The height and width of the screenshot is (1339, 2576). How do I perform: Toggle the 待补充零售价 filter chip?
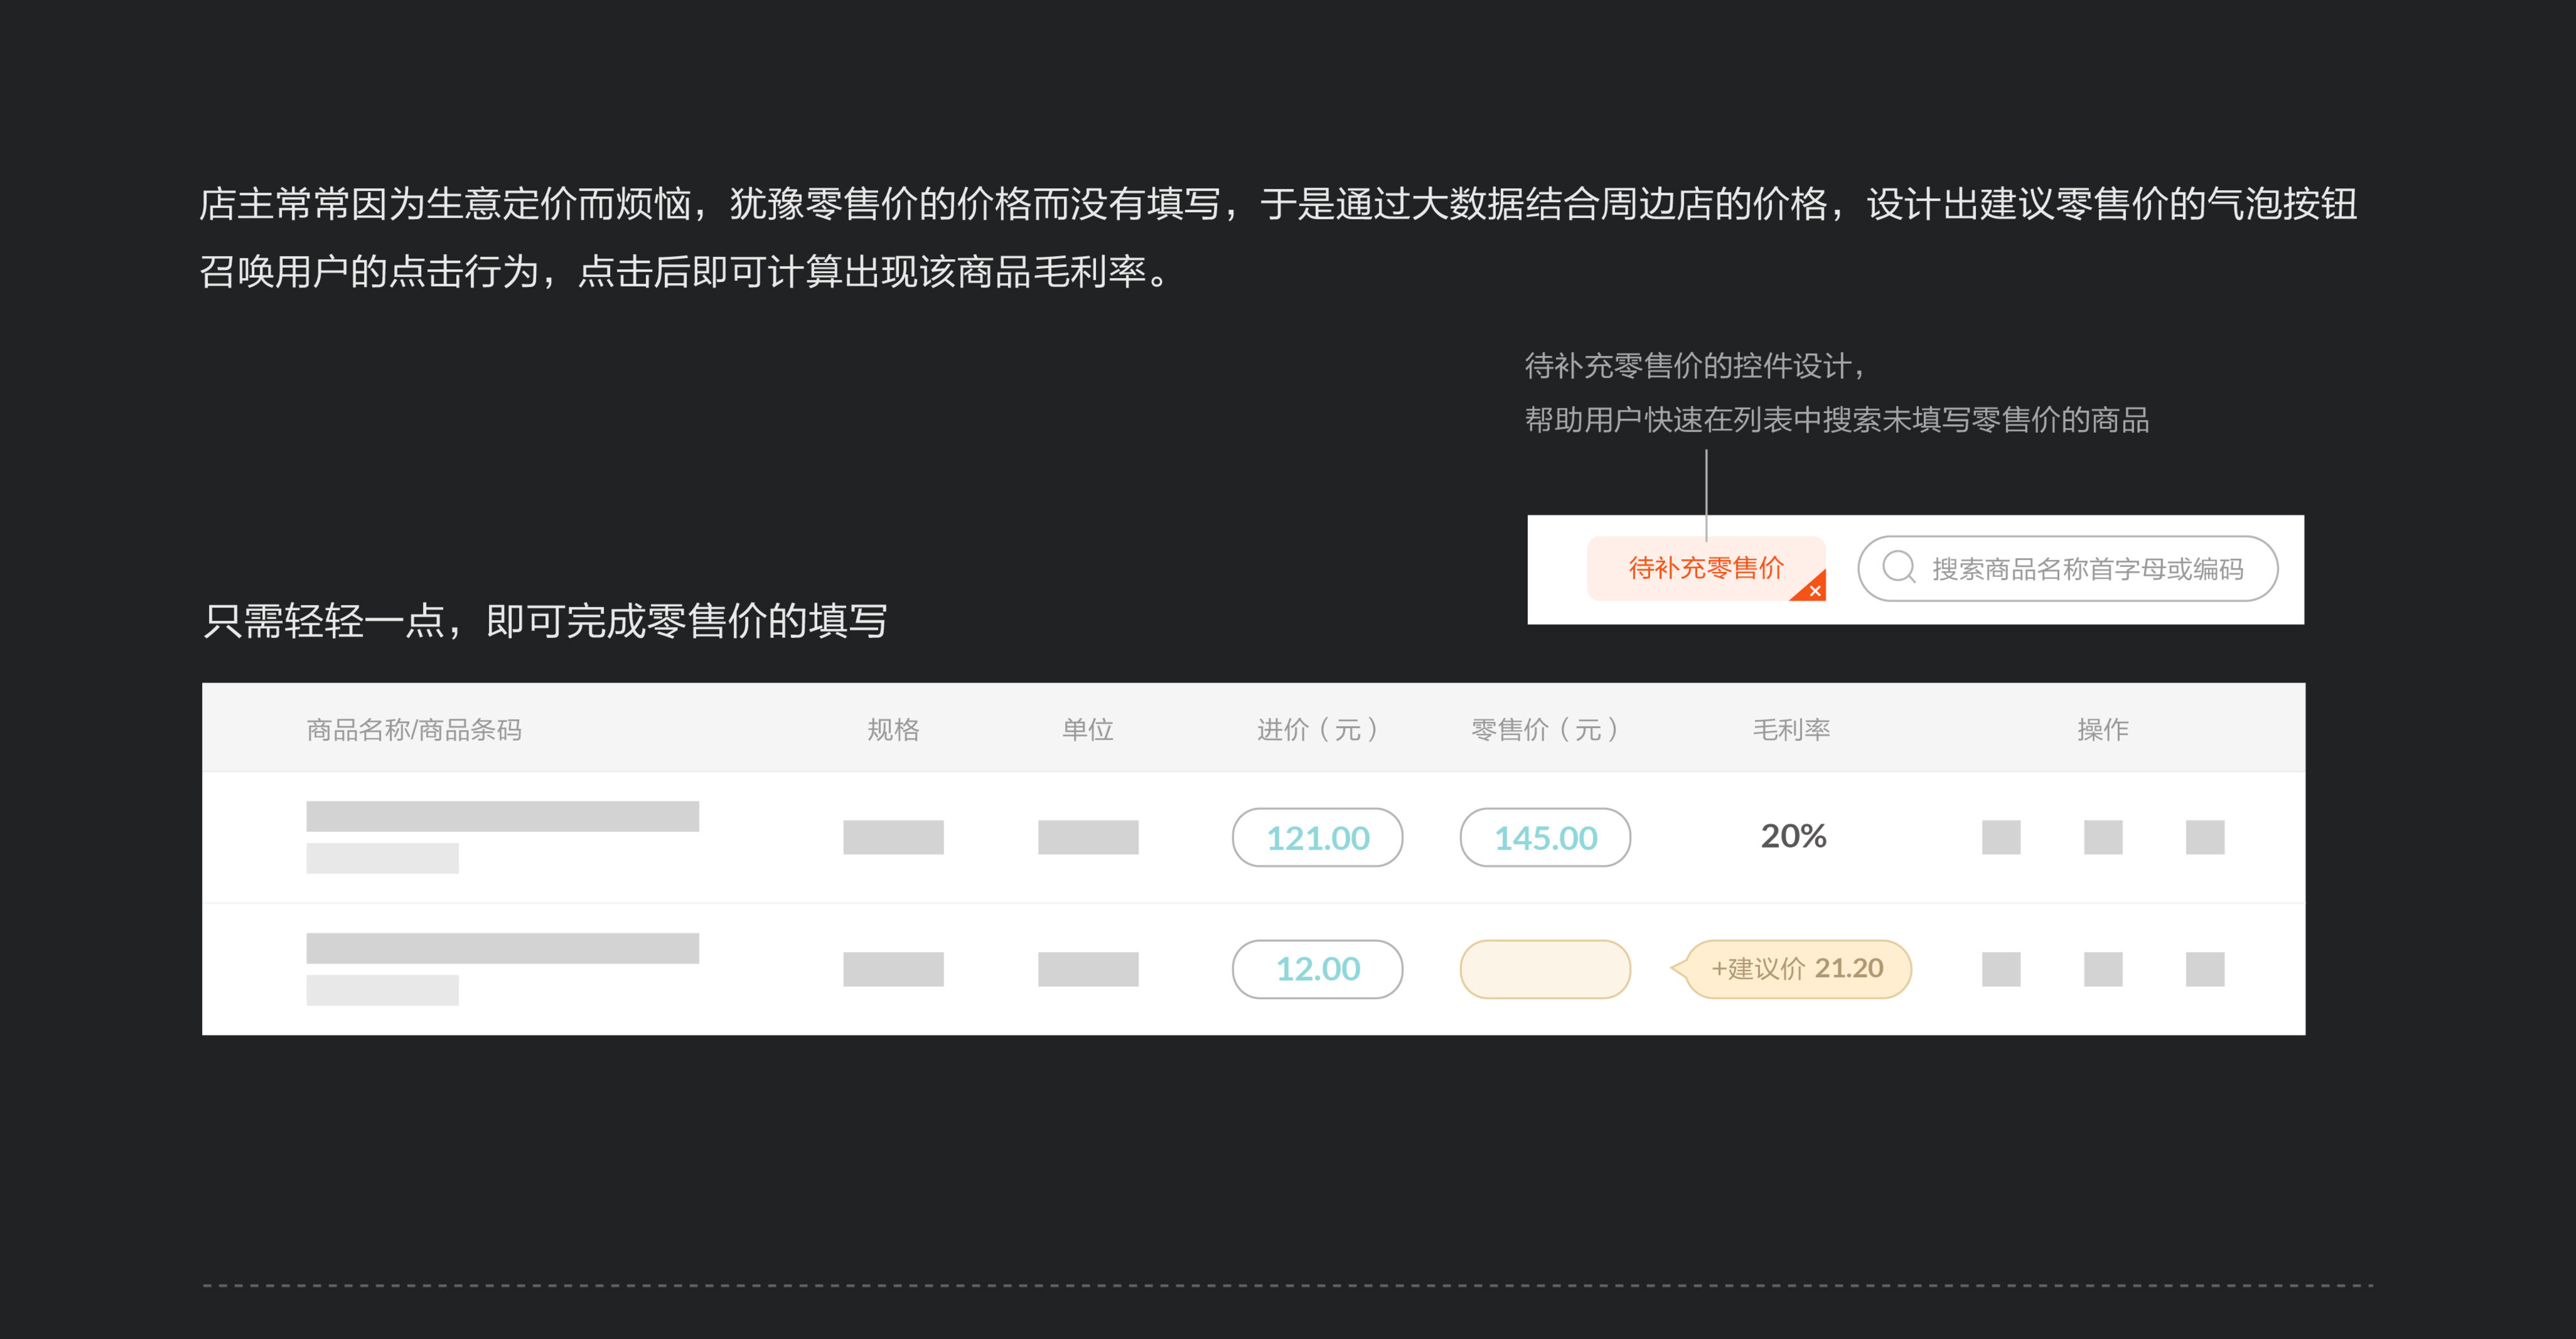pyautogui.click(x=1705, y=568)
